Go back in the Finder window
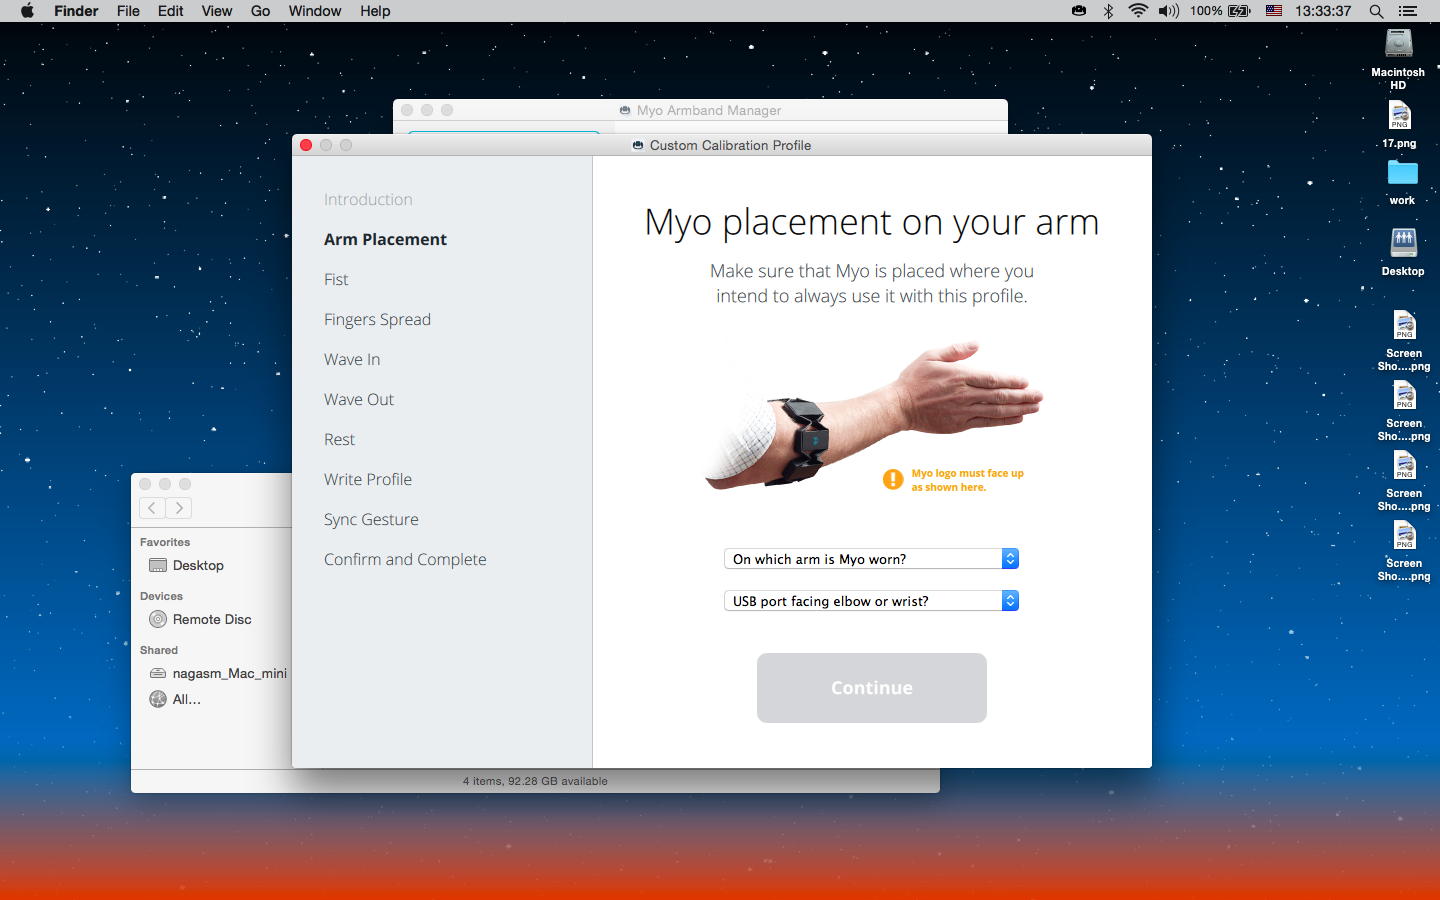1440x900 pixels. pyautogui.click(x=152, y=508)
